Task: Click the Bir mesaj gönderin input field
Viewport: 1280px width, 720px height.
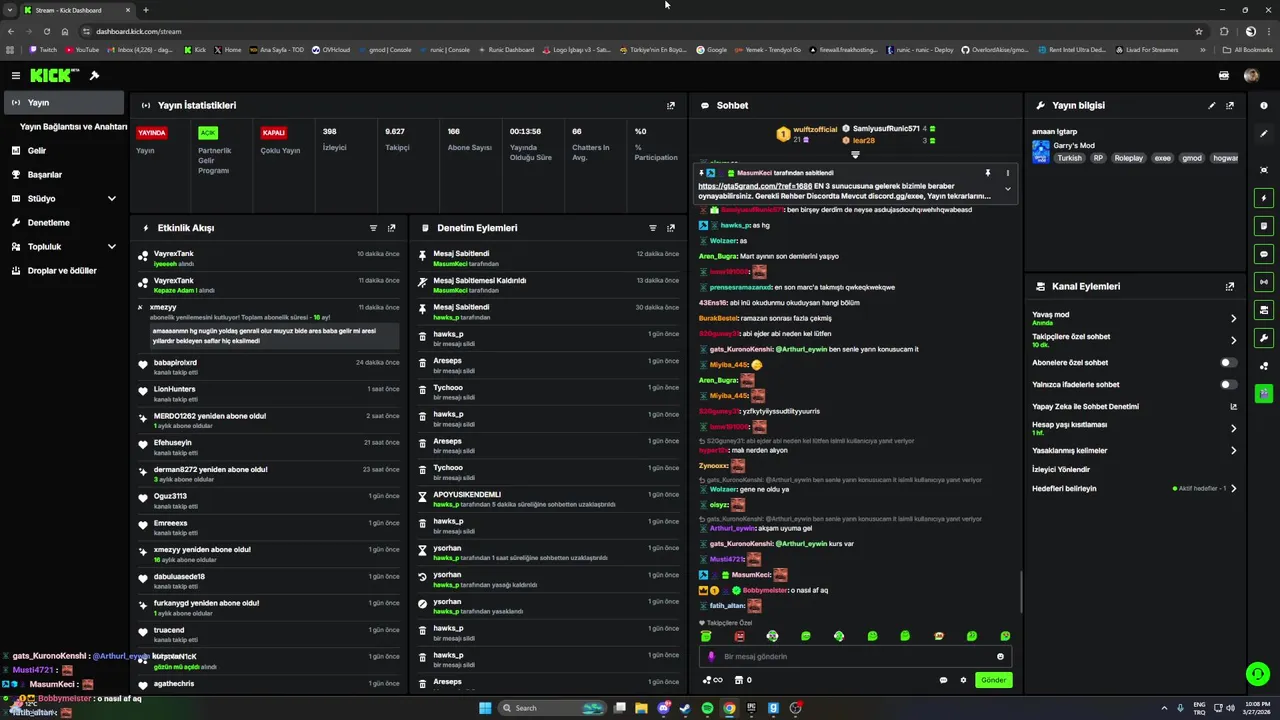Action: [x=857, y=657]
